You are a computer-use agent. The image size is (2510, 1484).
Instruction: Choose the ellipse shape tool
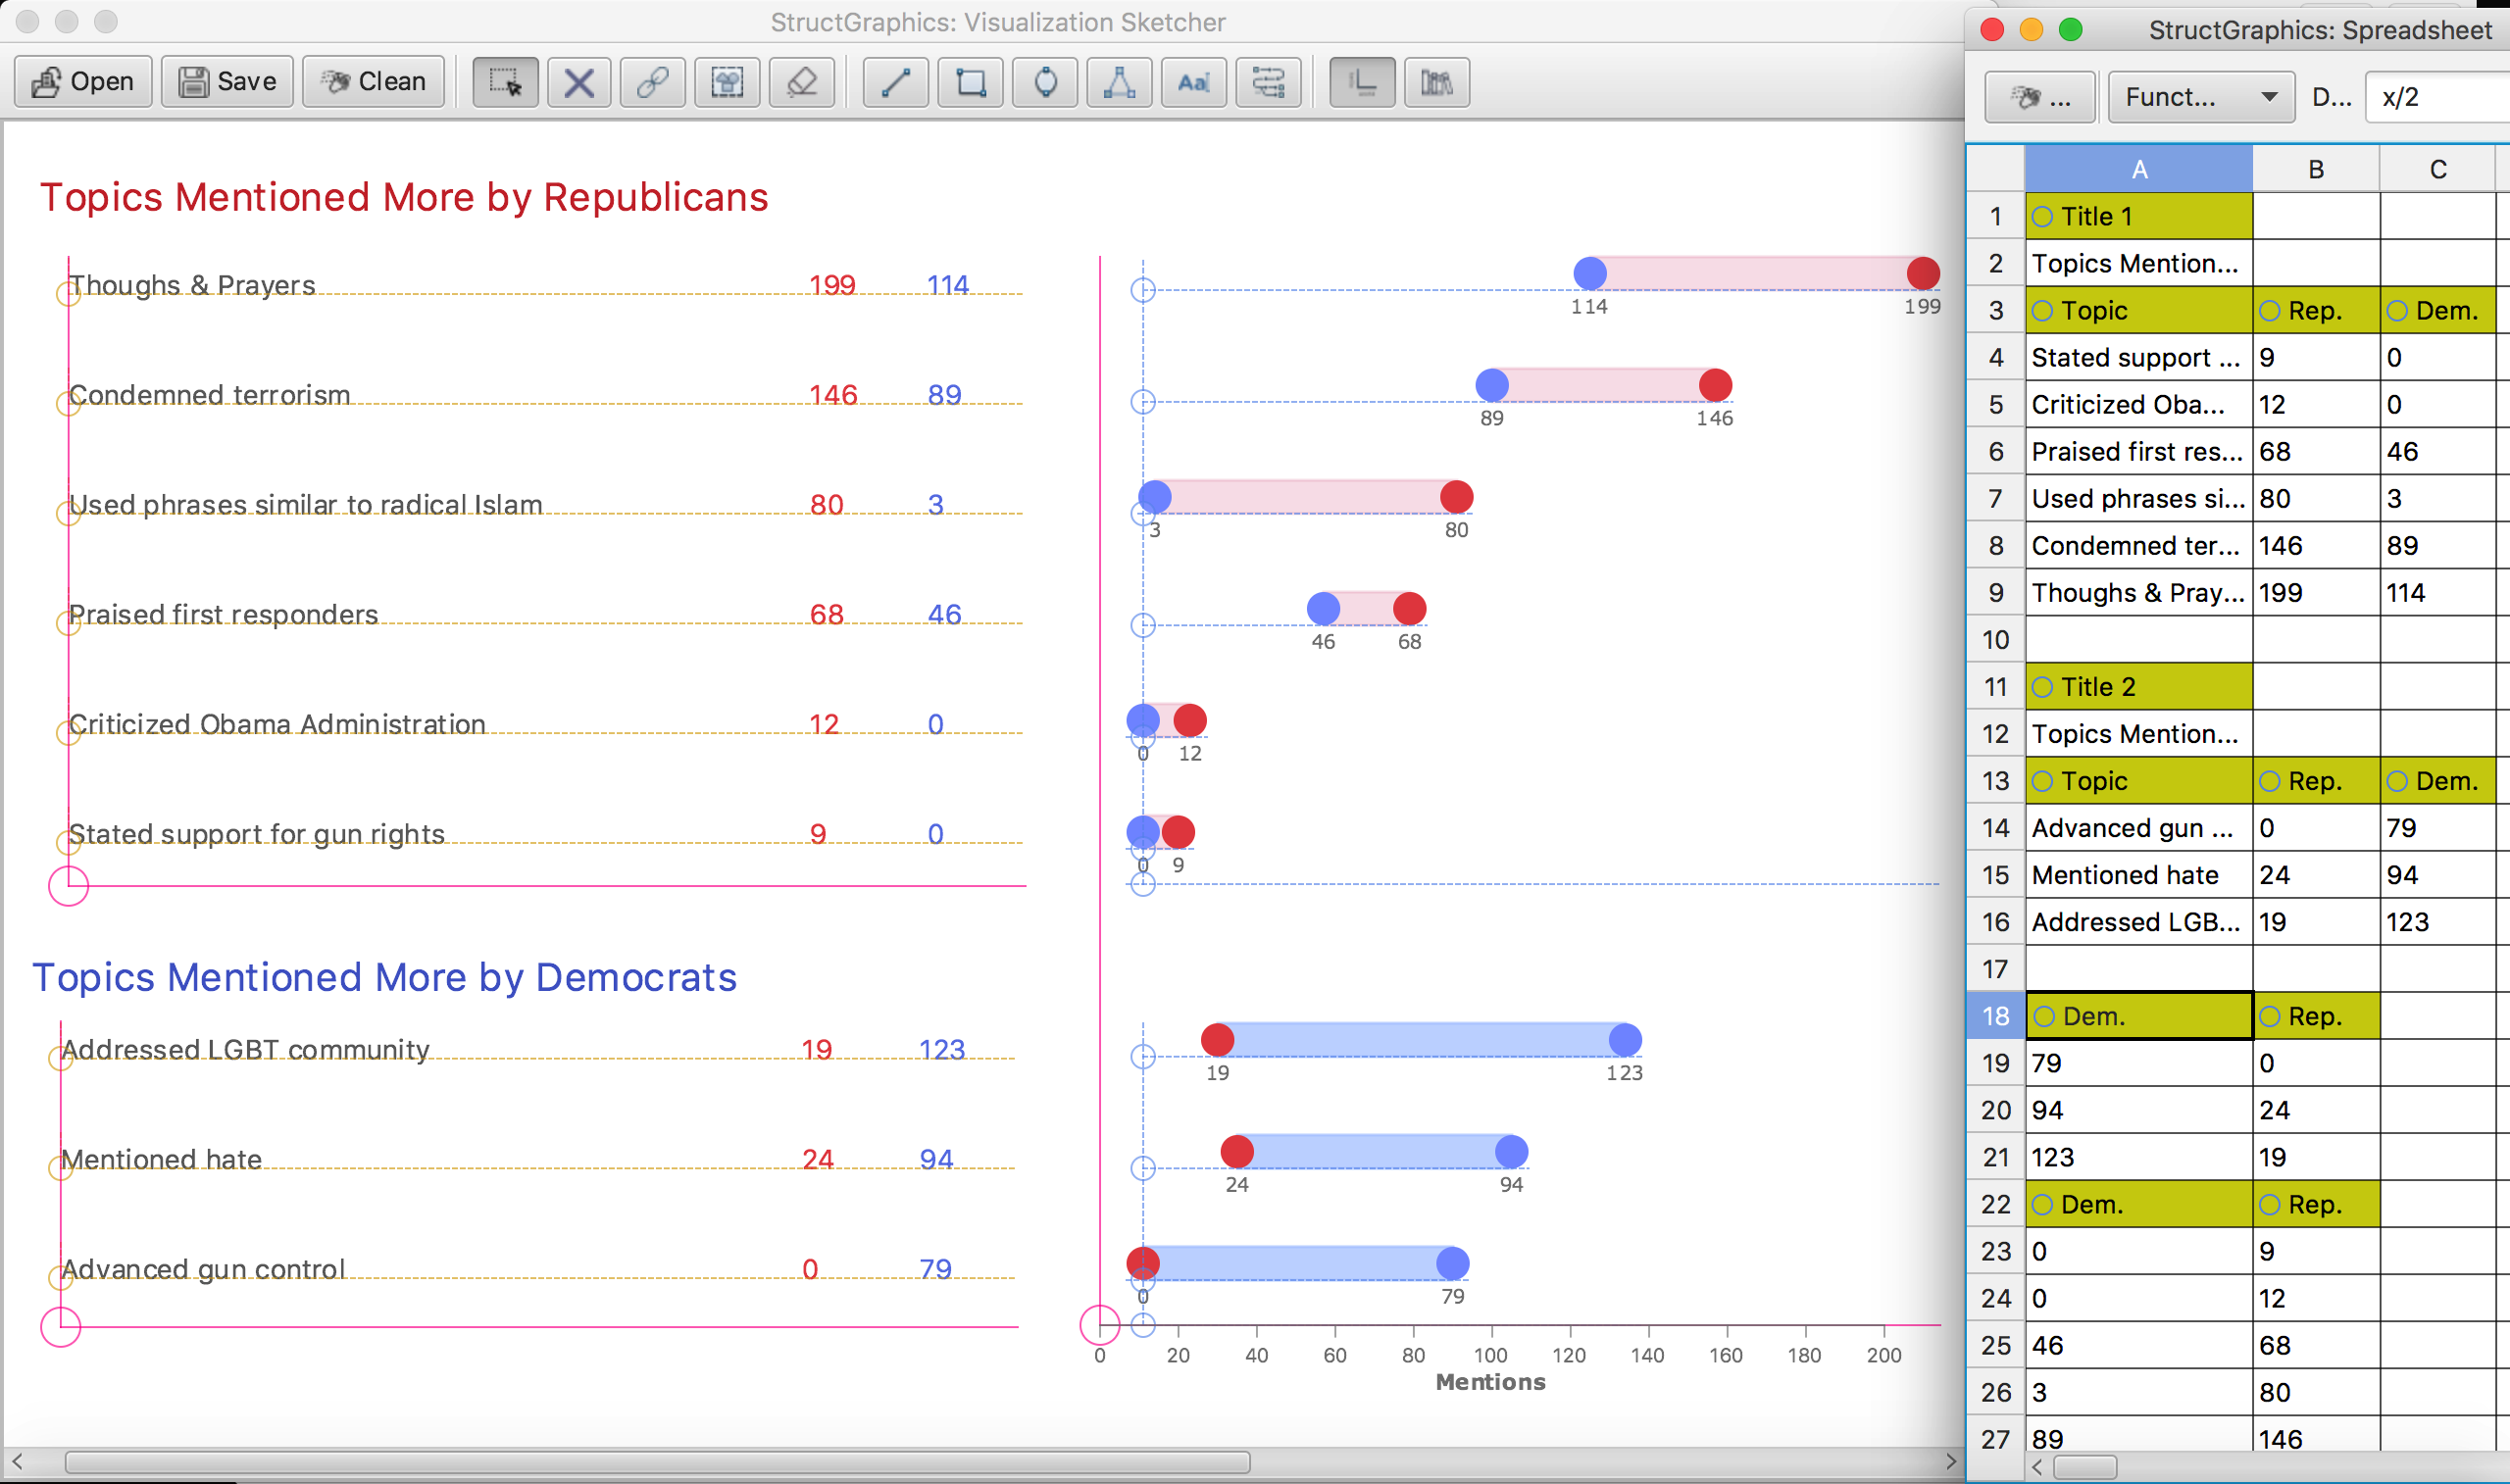pos(1045,82)
